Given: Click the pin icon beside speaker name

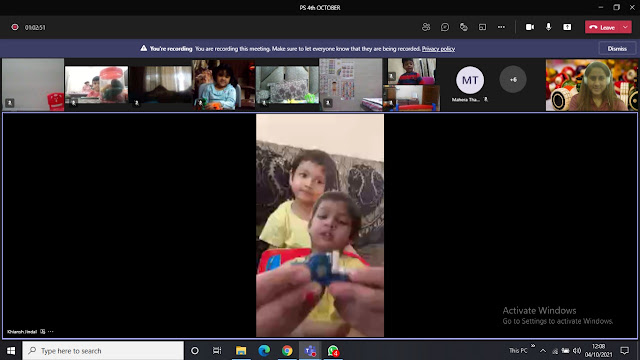Looking at the screenshot, I should 42,331.
